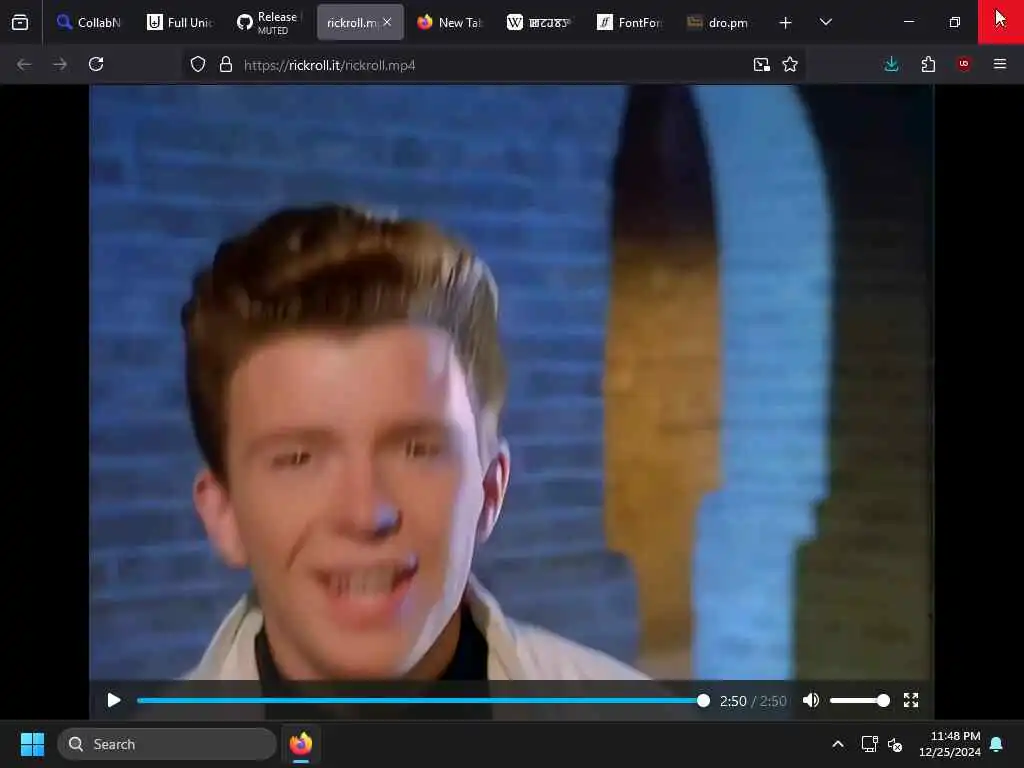
Task: Open tracking protection shield icon
Action: click(x=198, y=65)
